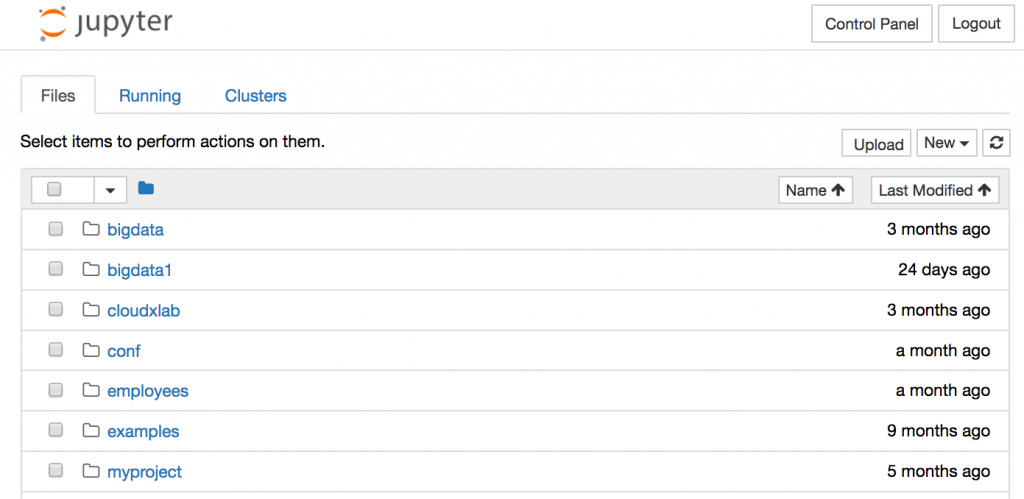The image size is (1024, 499).
Task: Open the New dropdown menu
Action: pos(947,143)
